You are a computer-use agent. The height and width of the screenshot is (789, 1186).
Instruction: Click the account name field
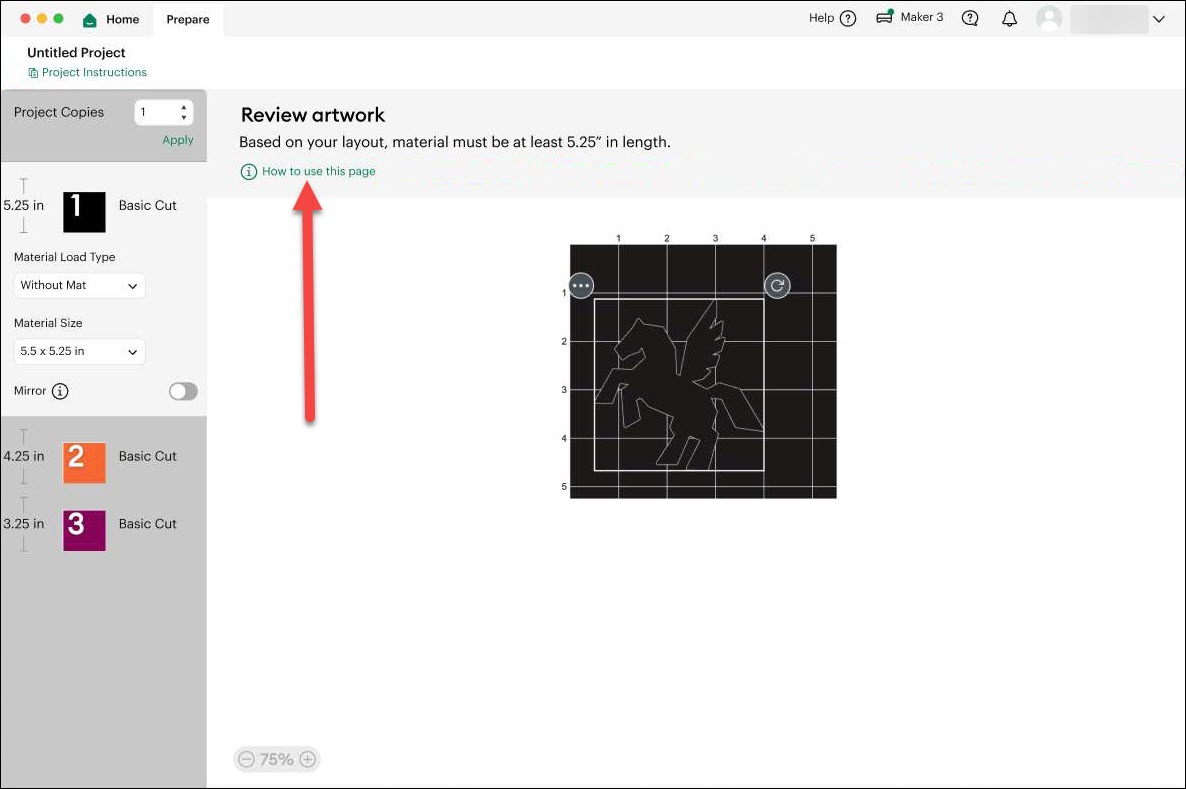(x=1109, y=19)
